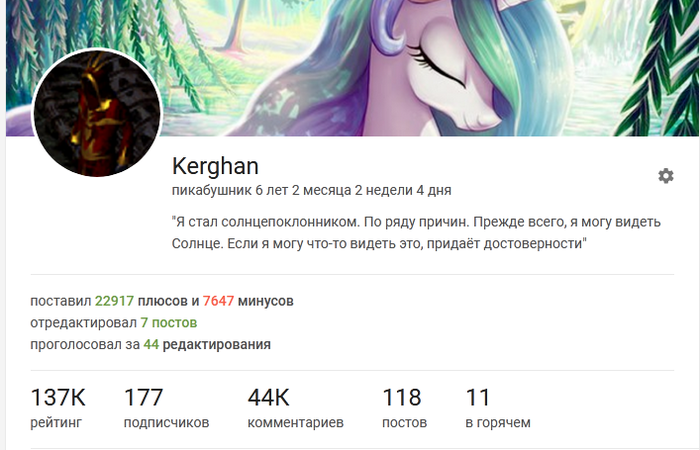The height and width of the screenshot is (450, 700).
Task: Click the солнцепоклонником profile quote text
Action: pos(417,233)
